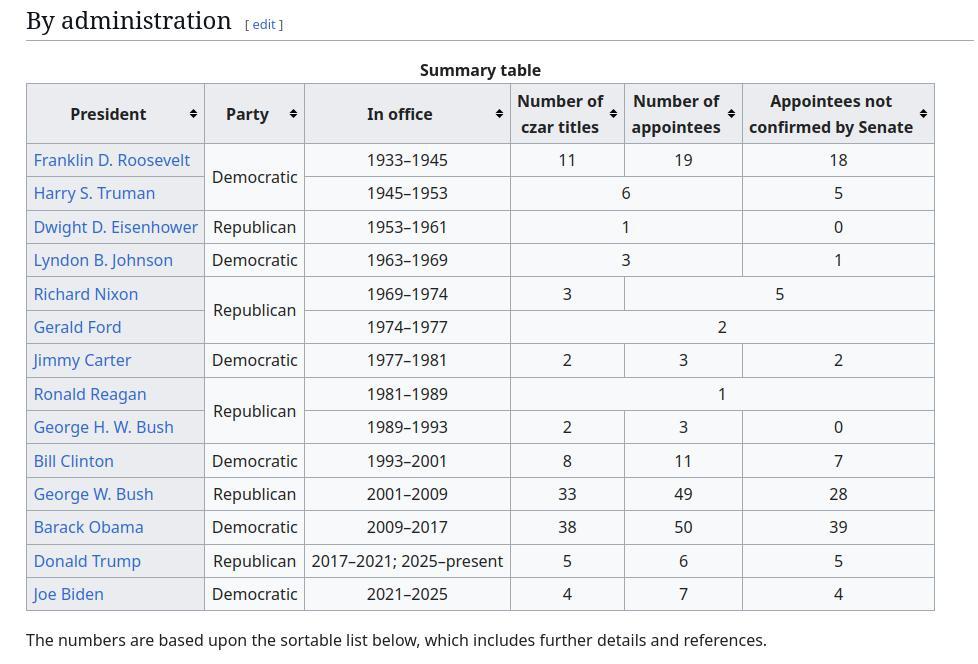
Task: Click the Party column sort arrows
Action: click(x=293, y=114)
